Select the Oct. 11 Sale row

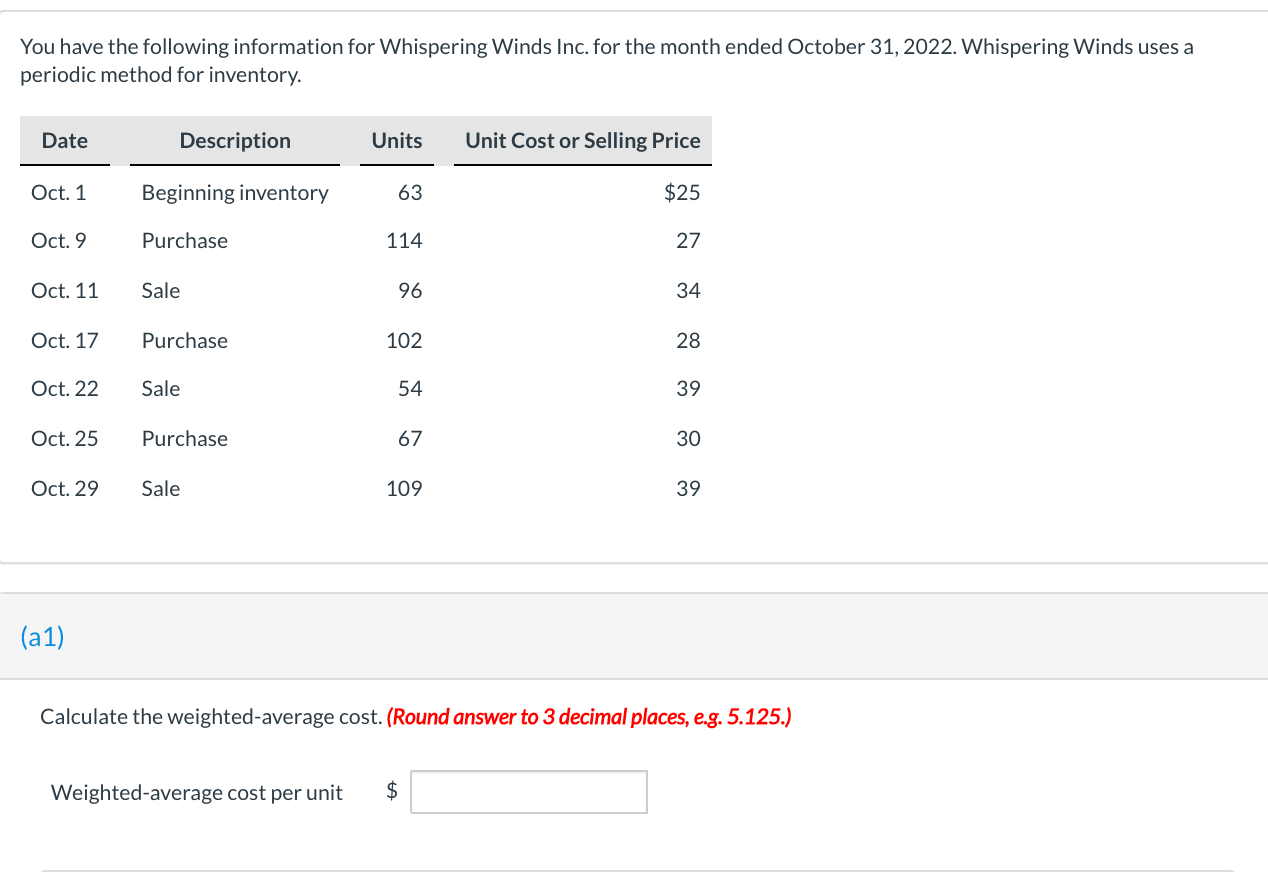[x=160, y=290]
